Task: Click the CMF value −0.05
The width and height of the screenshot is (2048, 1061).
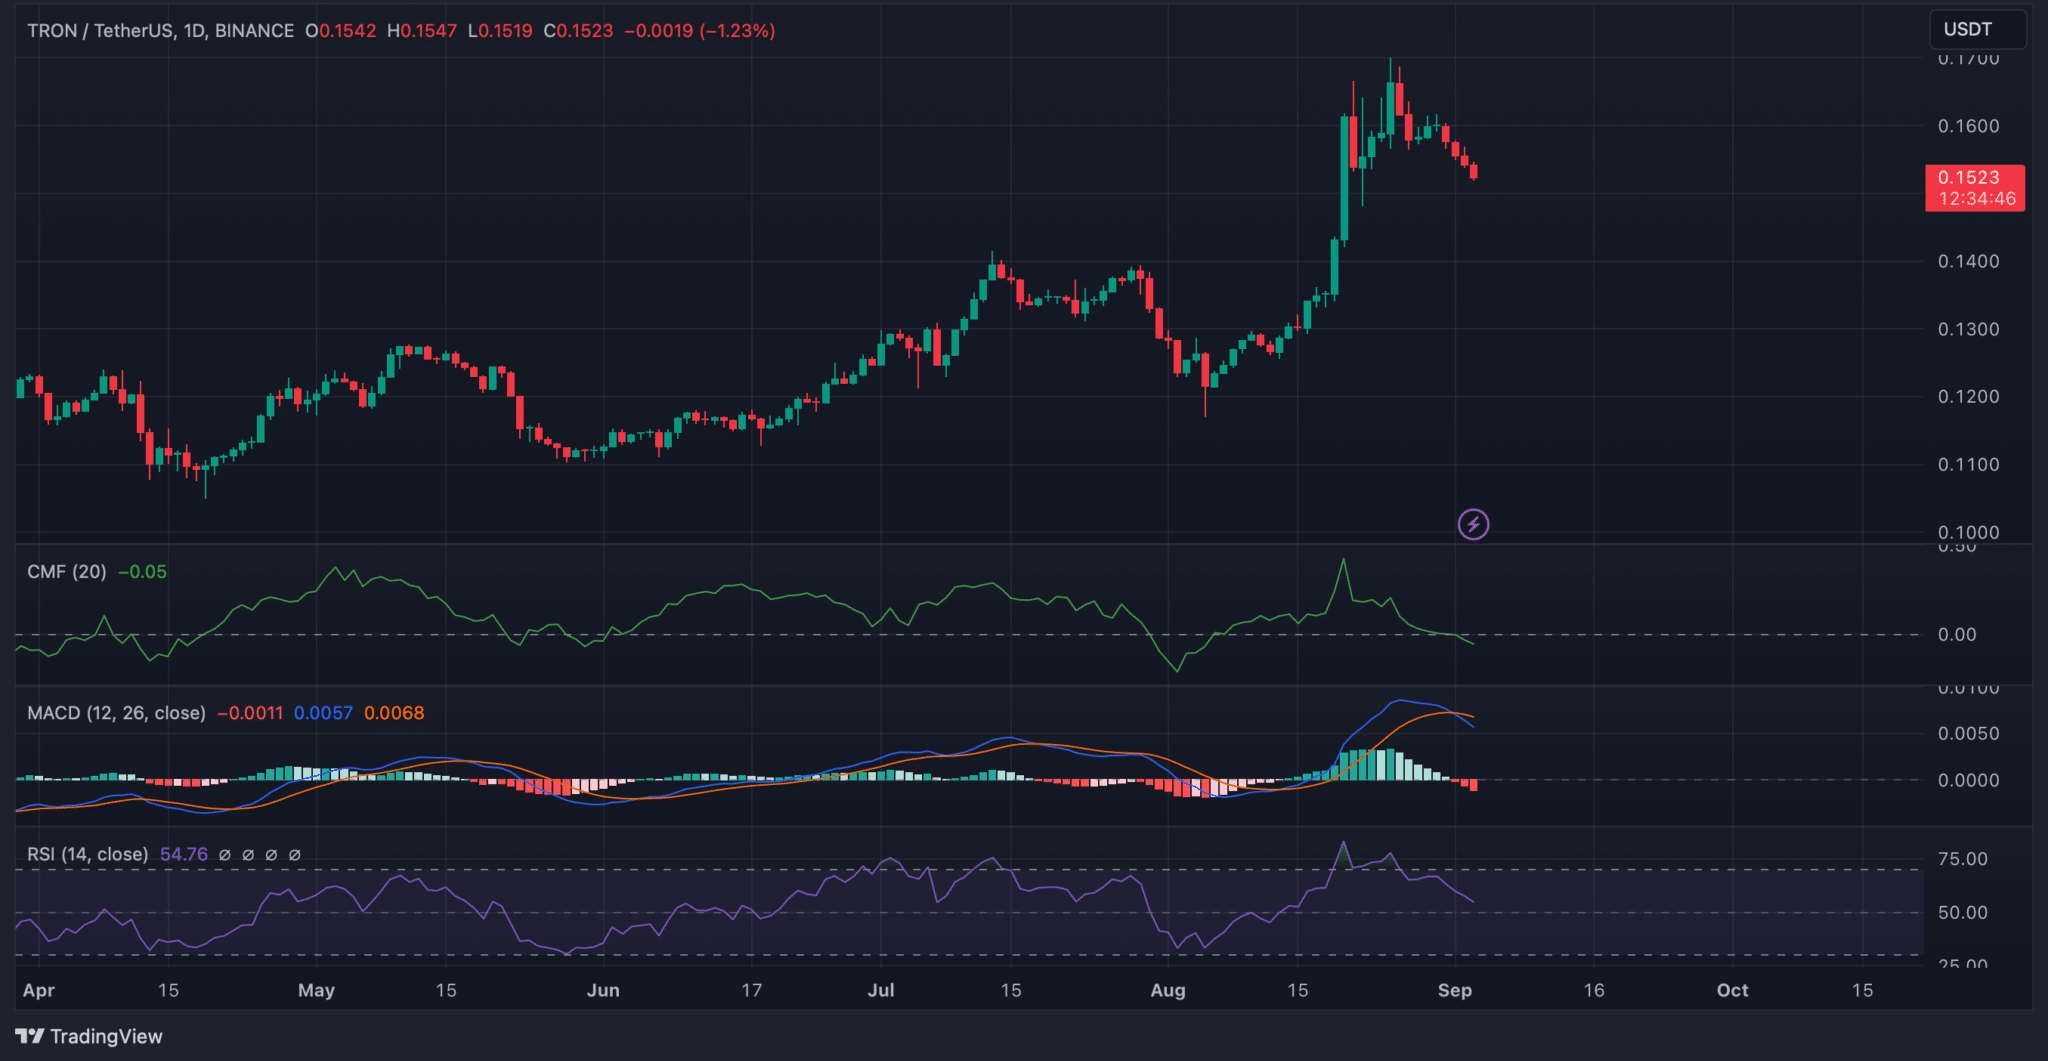Action: coord(142,572)
